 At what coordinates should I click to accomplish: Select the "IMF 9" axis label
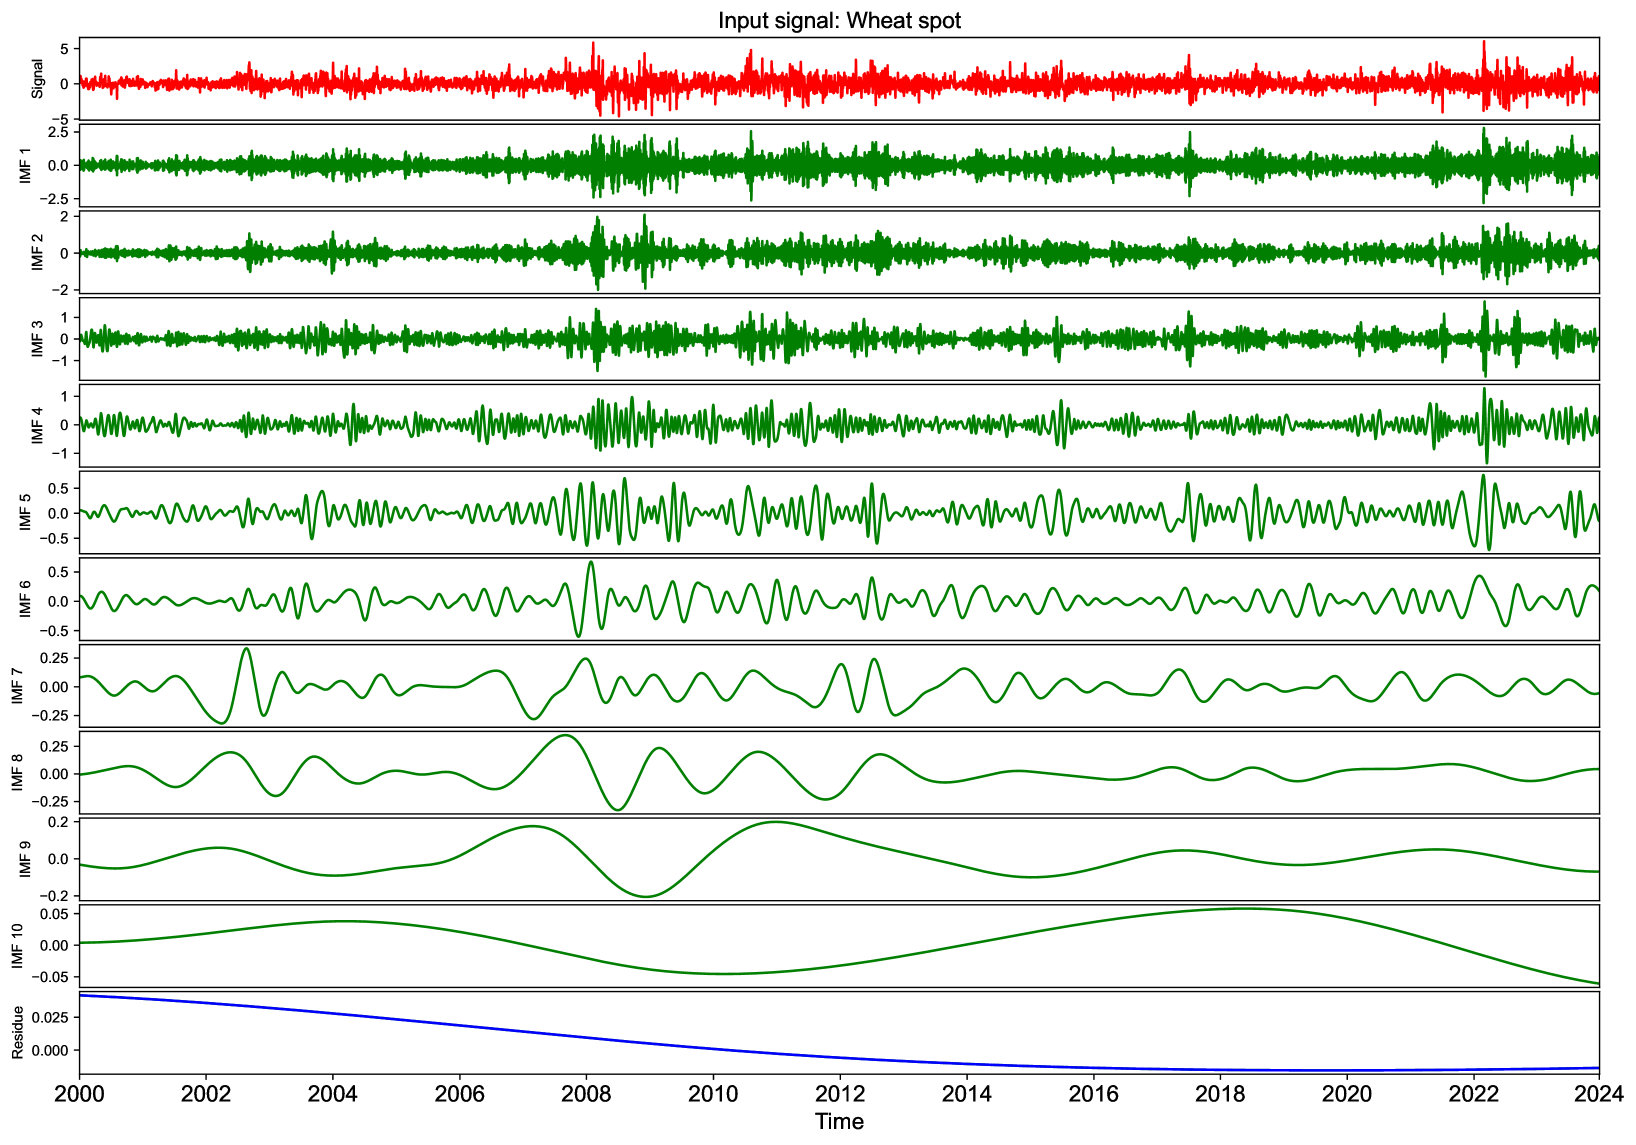(x=26, y=859)
